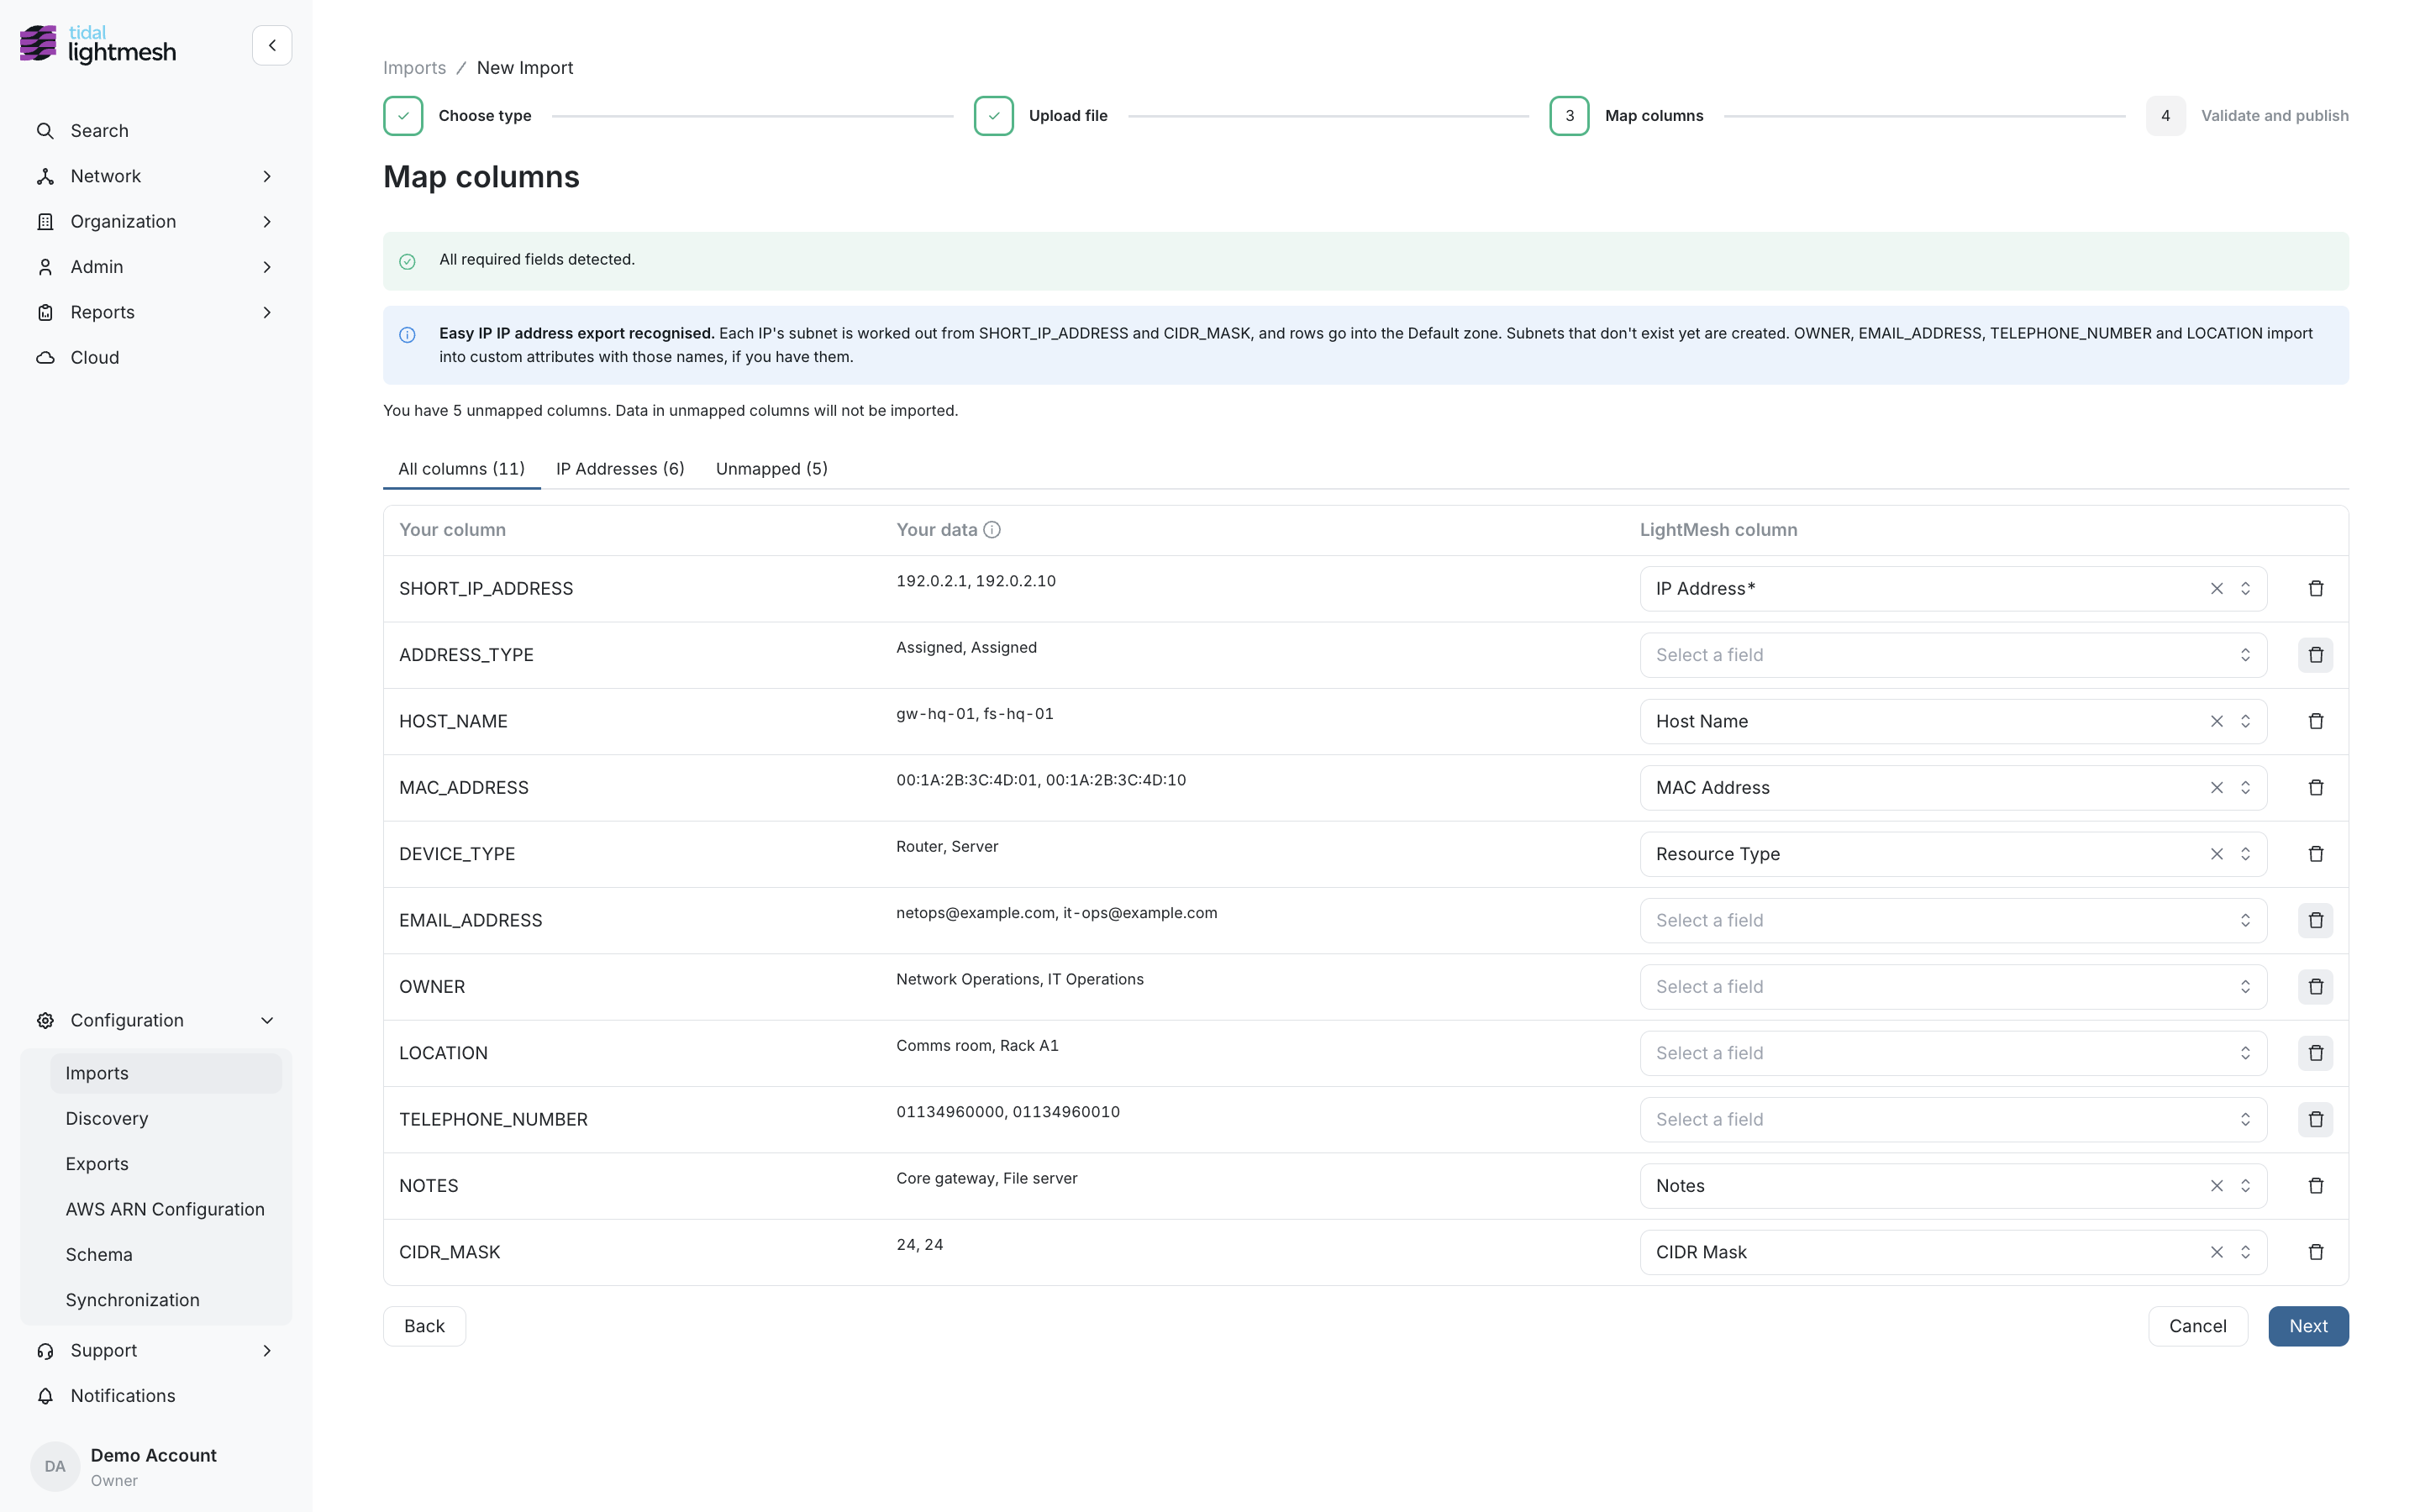Image resolution: width=2420 pixels, height=1512 pixels.
Task: Expand the Organization sidebar section
Action: [155, 221]
